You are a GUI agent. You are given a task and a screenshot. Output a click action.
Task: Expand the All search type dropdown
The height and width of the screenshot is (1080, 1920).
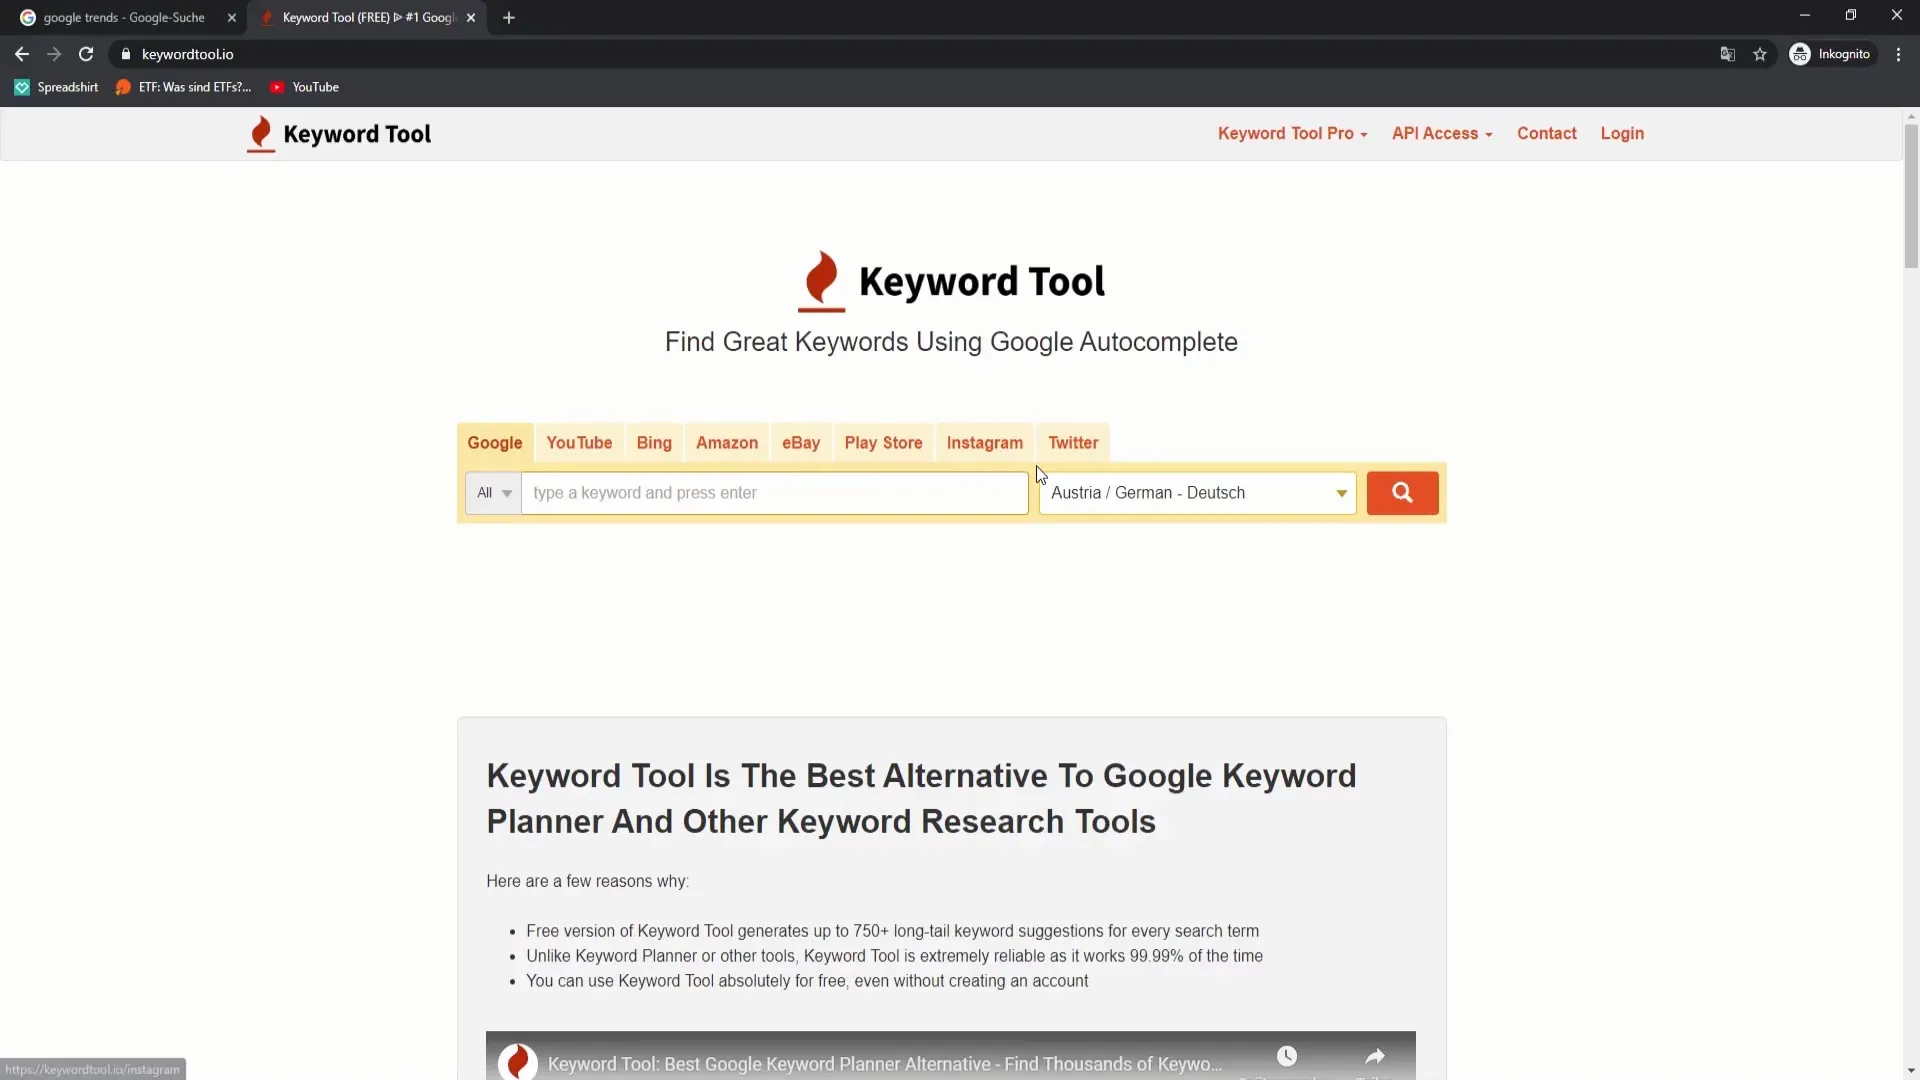pos(493,493)
